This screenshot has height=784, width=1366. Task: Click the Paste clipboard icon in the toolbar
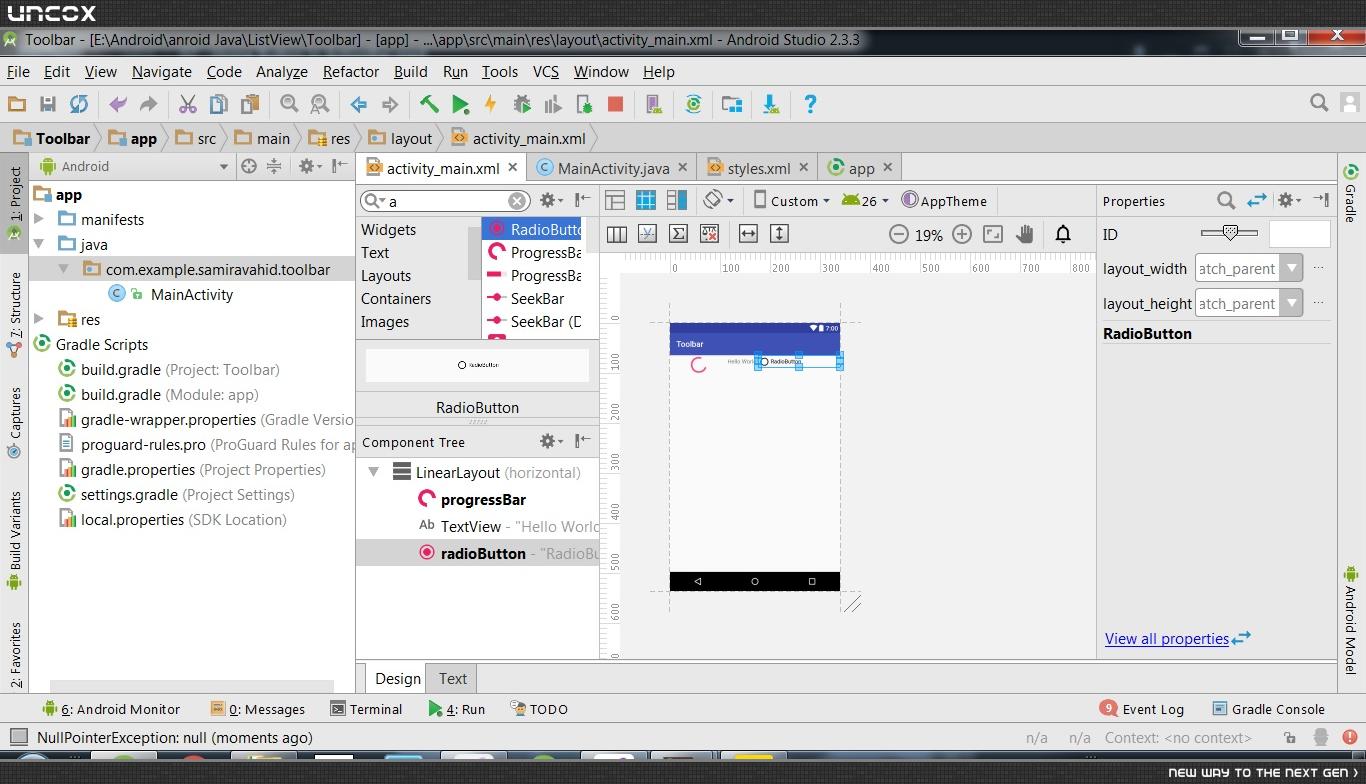[x=249, y=104]
